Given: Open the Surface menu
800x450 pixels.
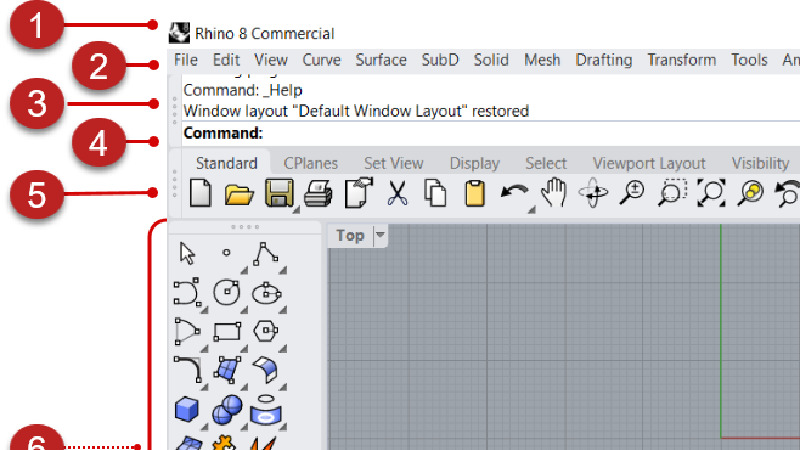Looking at the screenshot, I should click(381, 60).
